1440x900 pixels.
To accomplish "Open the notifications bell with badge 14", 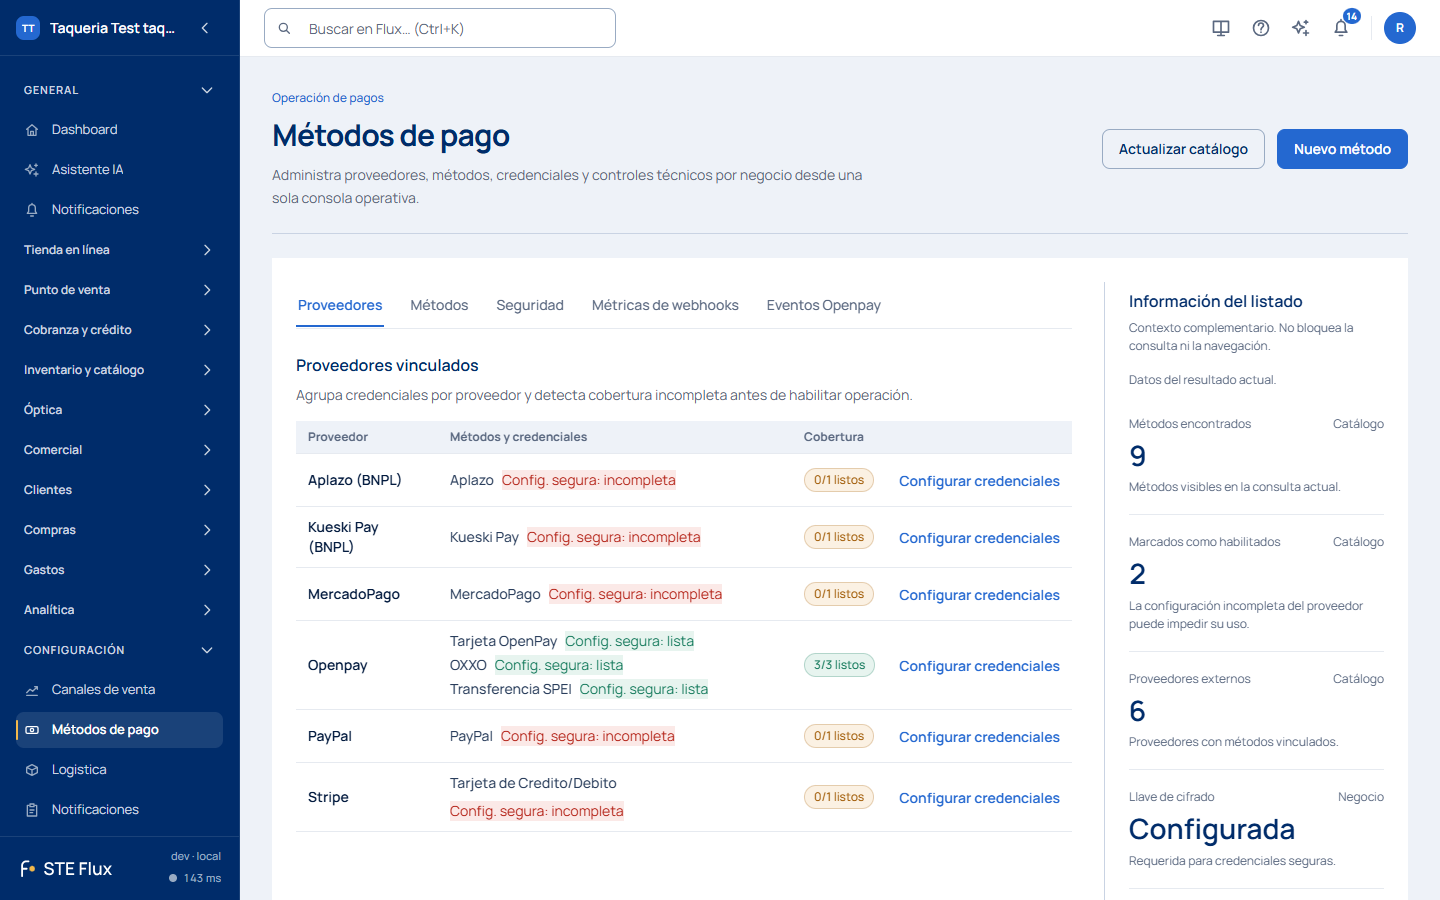I will click(x=1341, y=28).
